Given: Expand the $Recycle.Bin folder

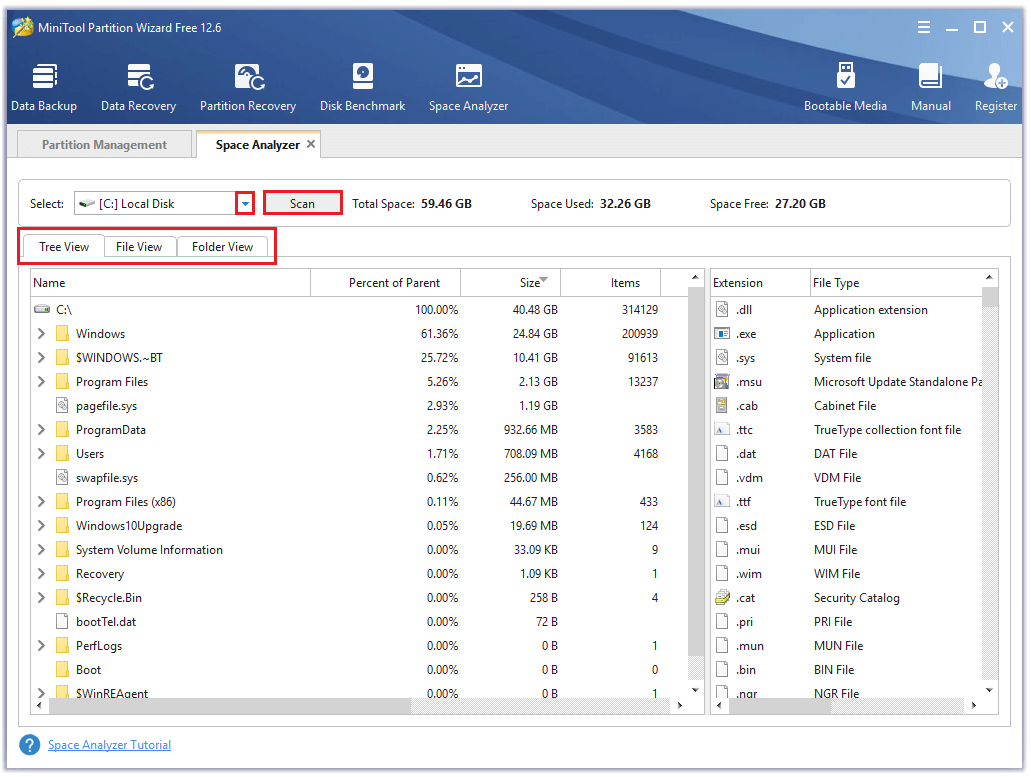Looking at the screenshot, I should pyautogui.click(x=41, y=598).
